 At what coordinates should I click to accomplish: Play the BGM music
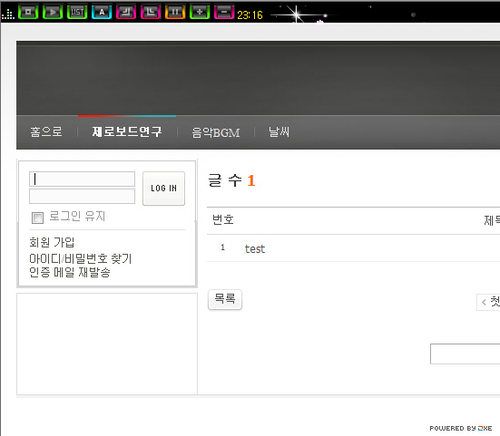[53, 13]
